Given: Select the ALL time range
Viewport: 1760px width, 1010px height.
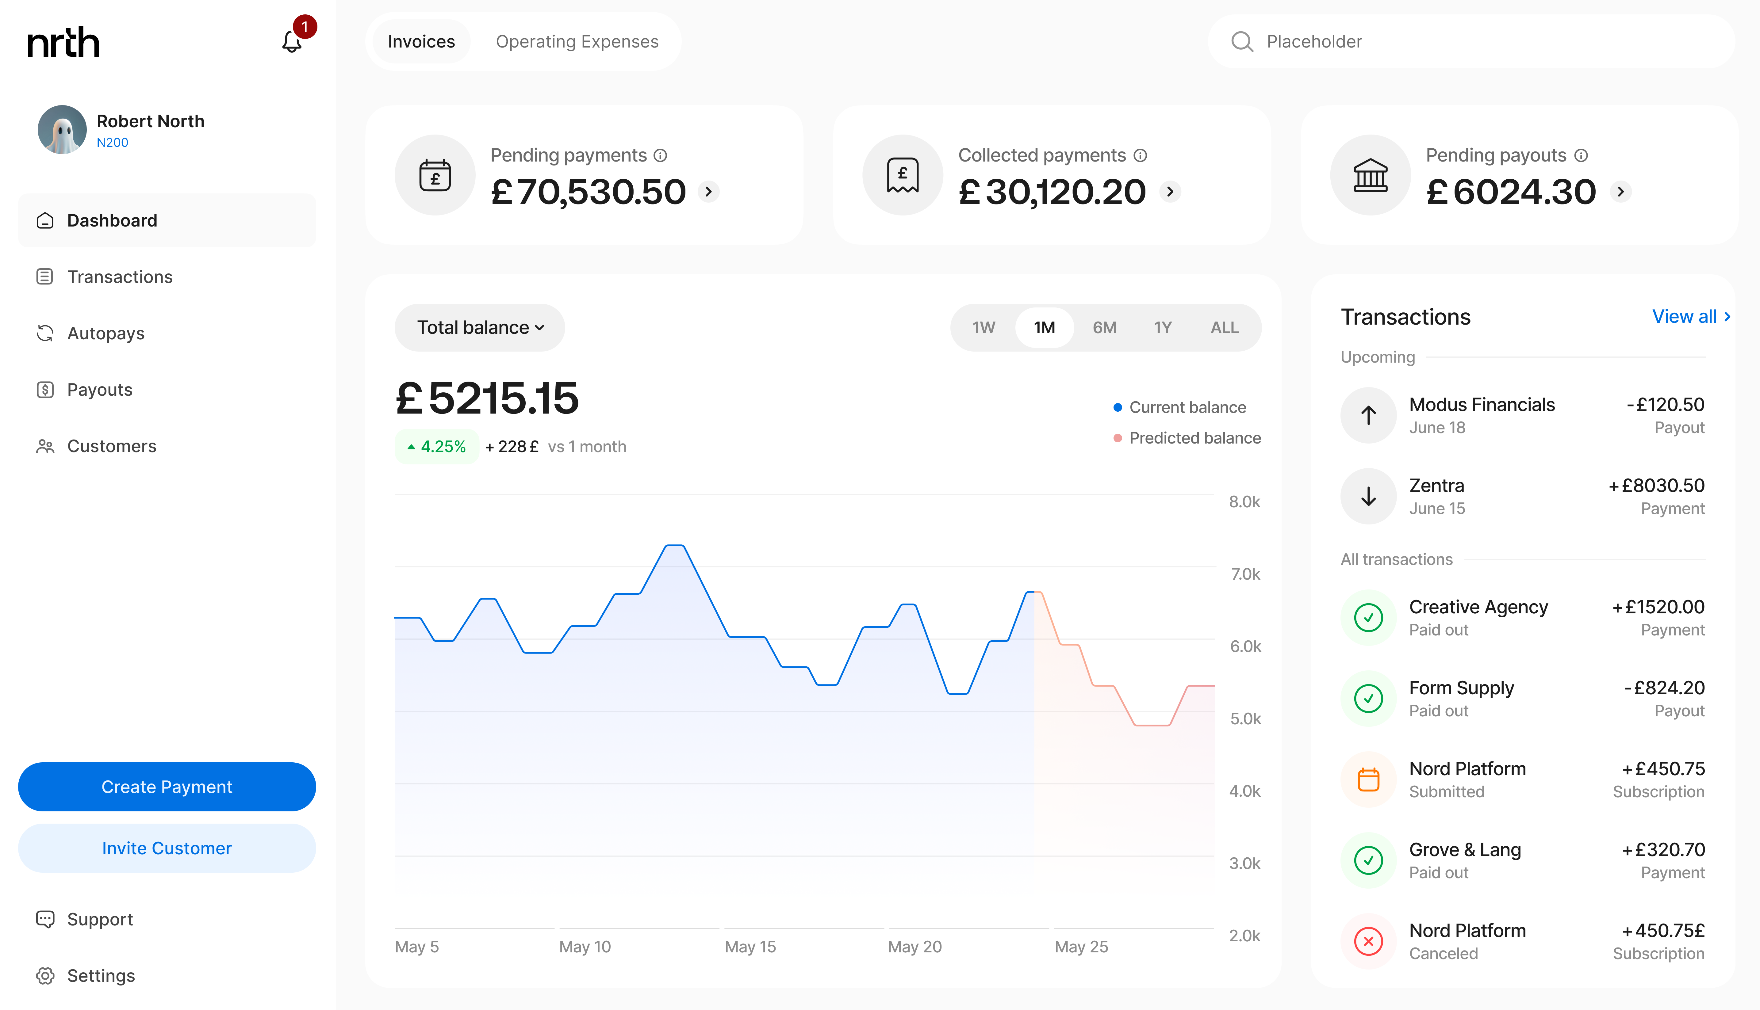Looking at the screenshot, I should [1224, 328].
